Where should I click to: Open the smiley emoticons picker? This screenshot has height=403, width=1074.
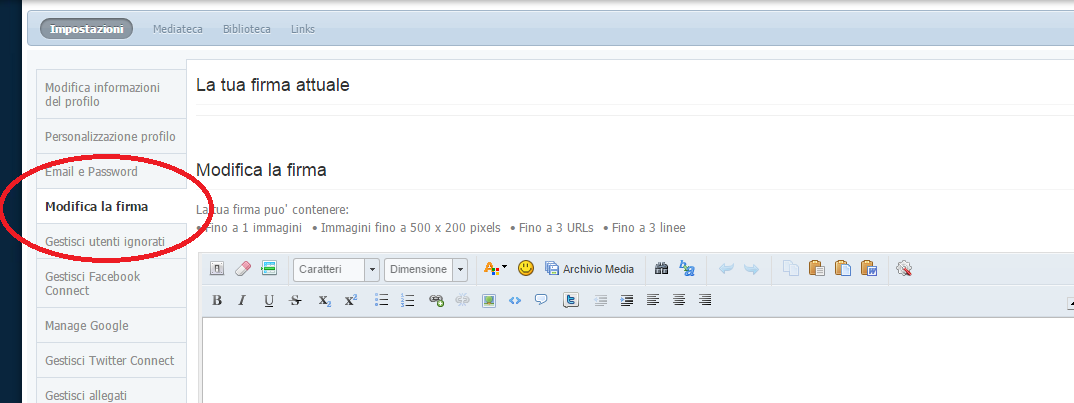point(525,269)
